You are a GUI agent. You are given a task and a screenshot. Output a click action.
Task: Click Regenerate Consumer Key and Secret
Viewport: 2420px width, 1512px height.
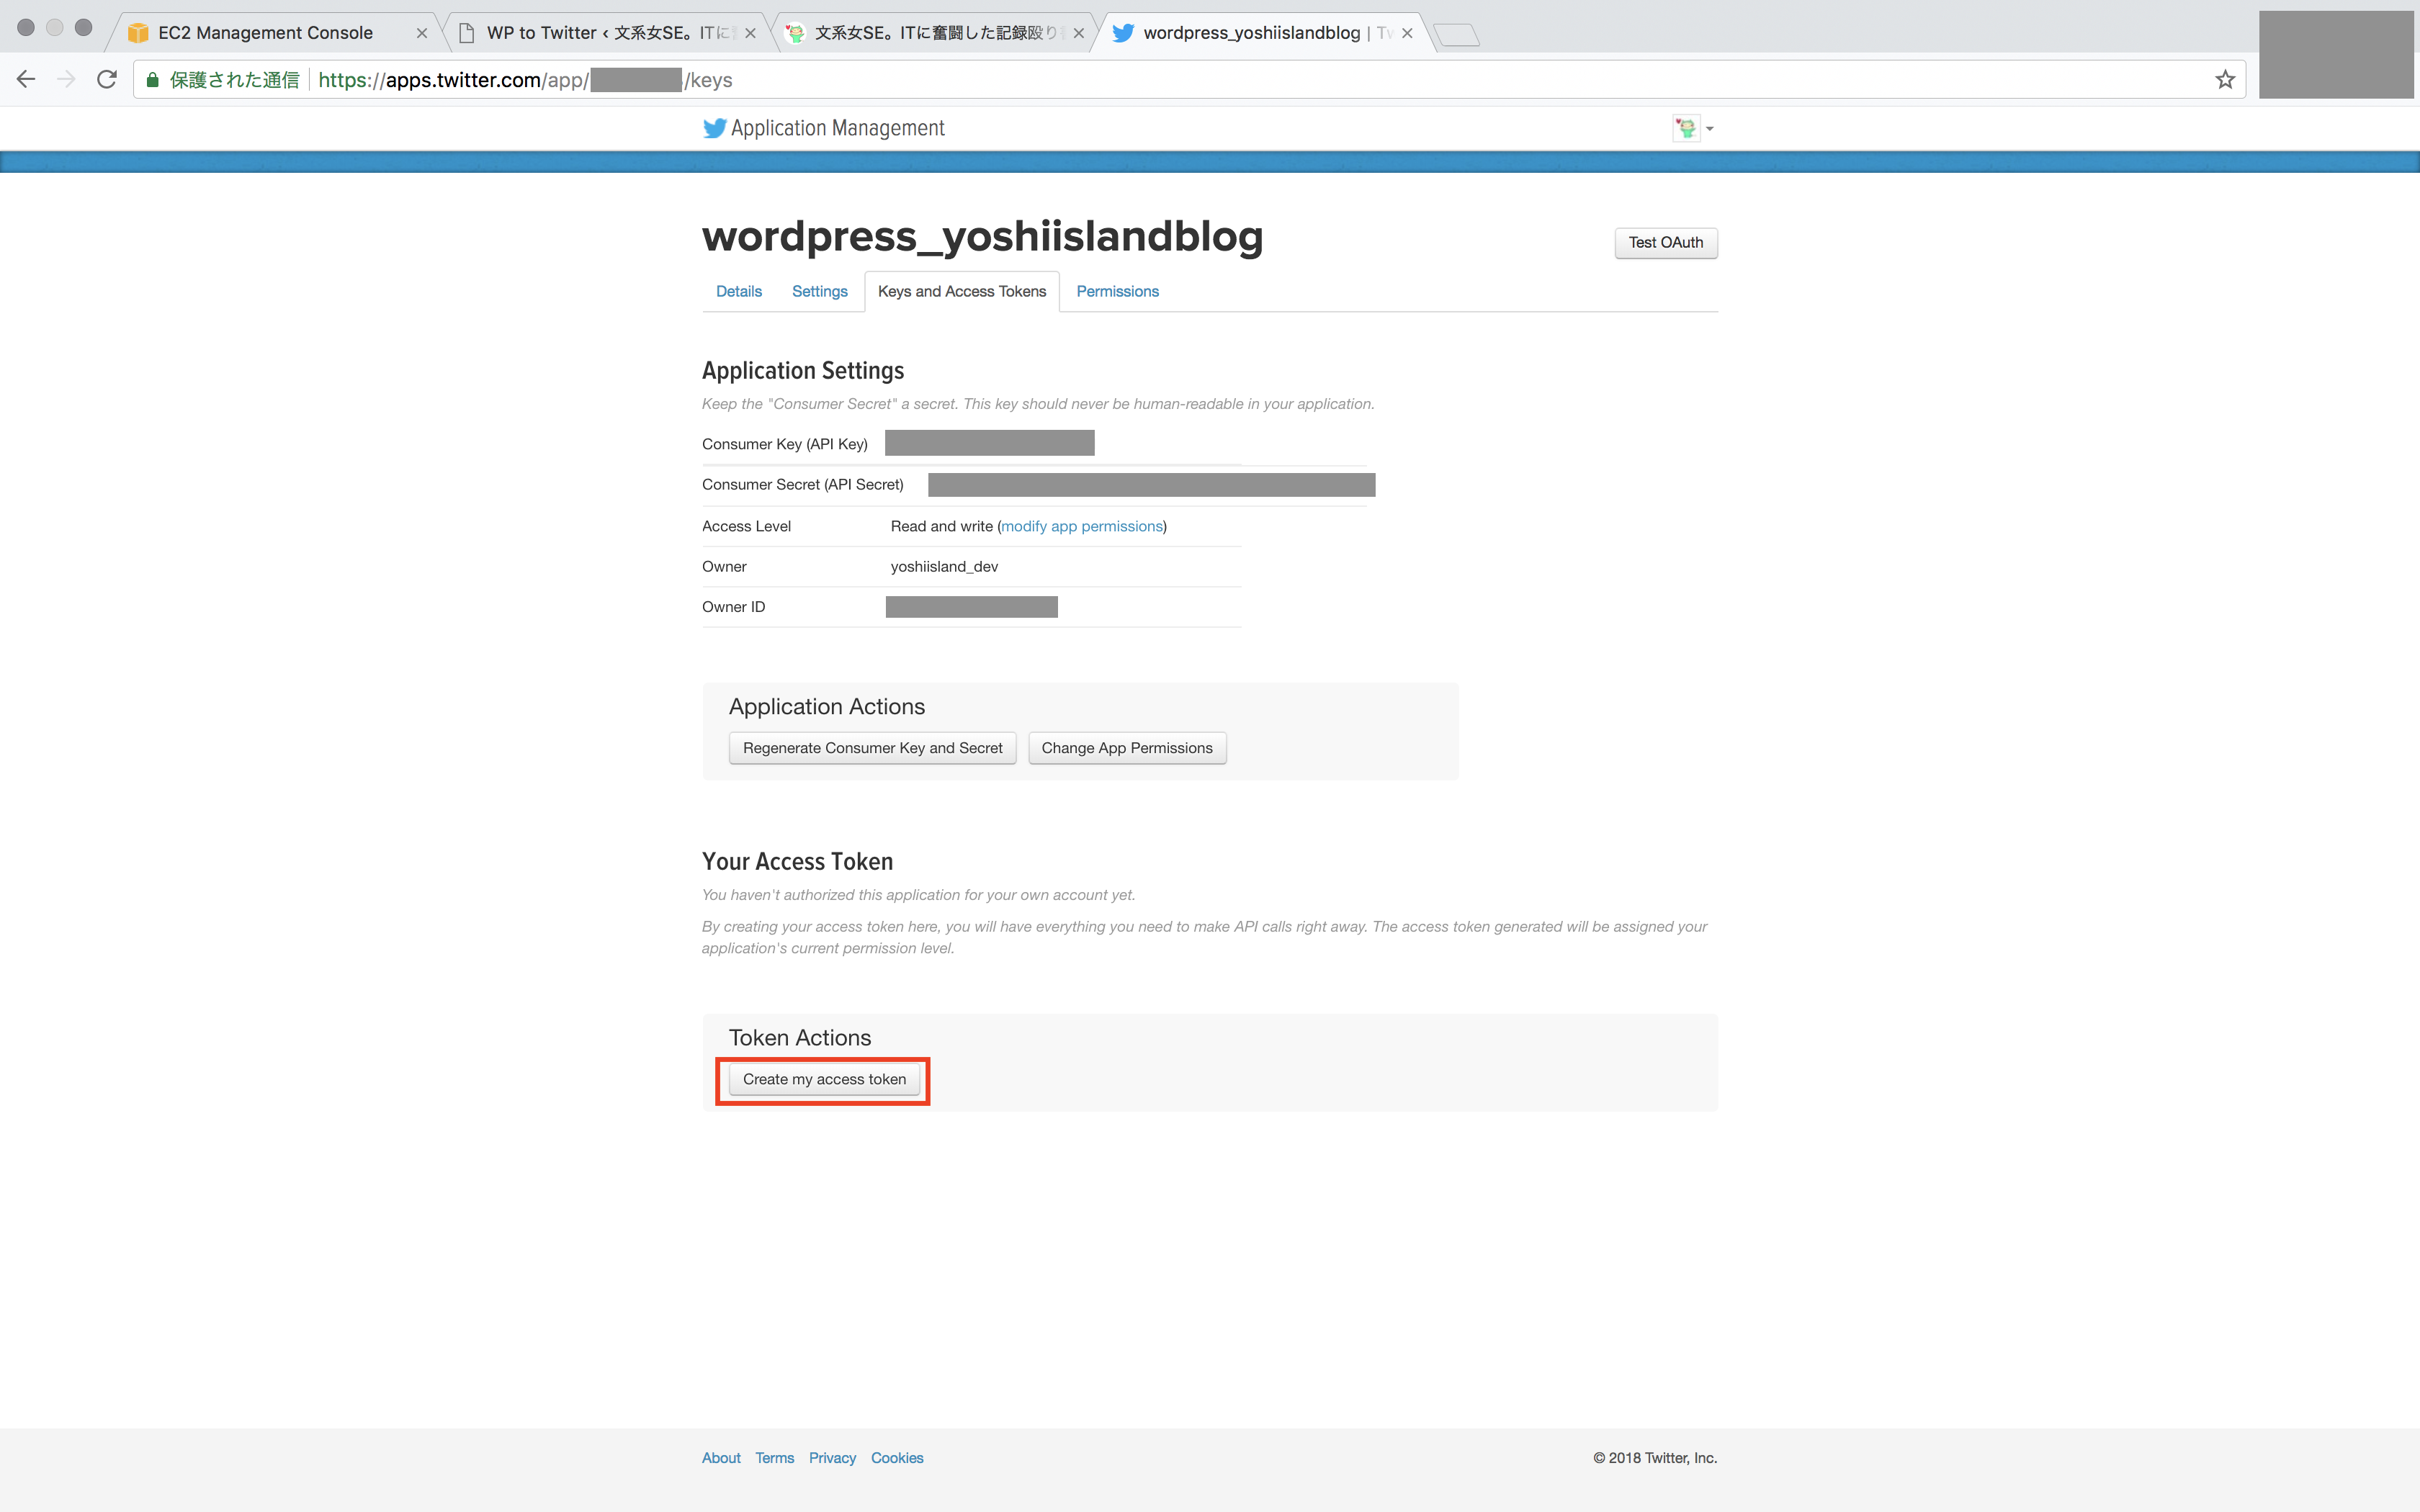coord(872,748)
